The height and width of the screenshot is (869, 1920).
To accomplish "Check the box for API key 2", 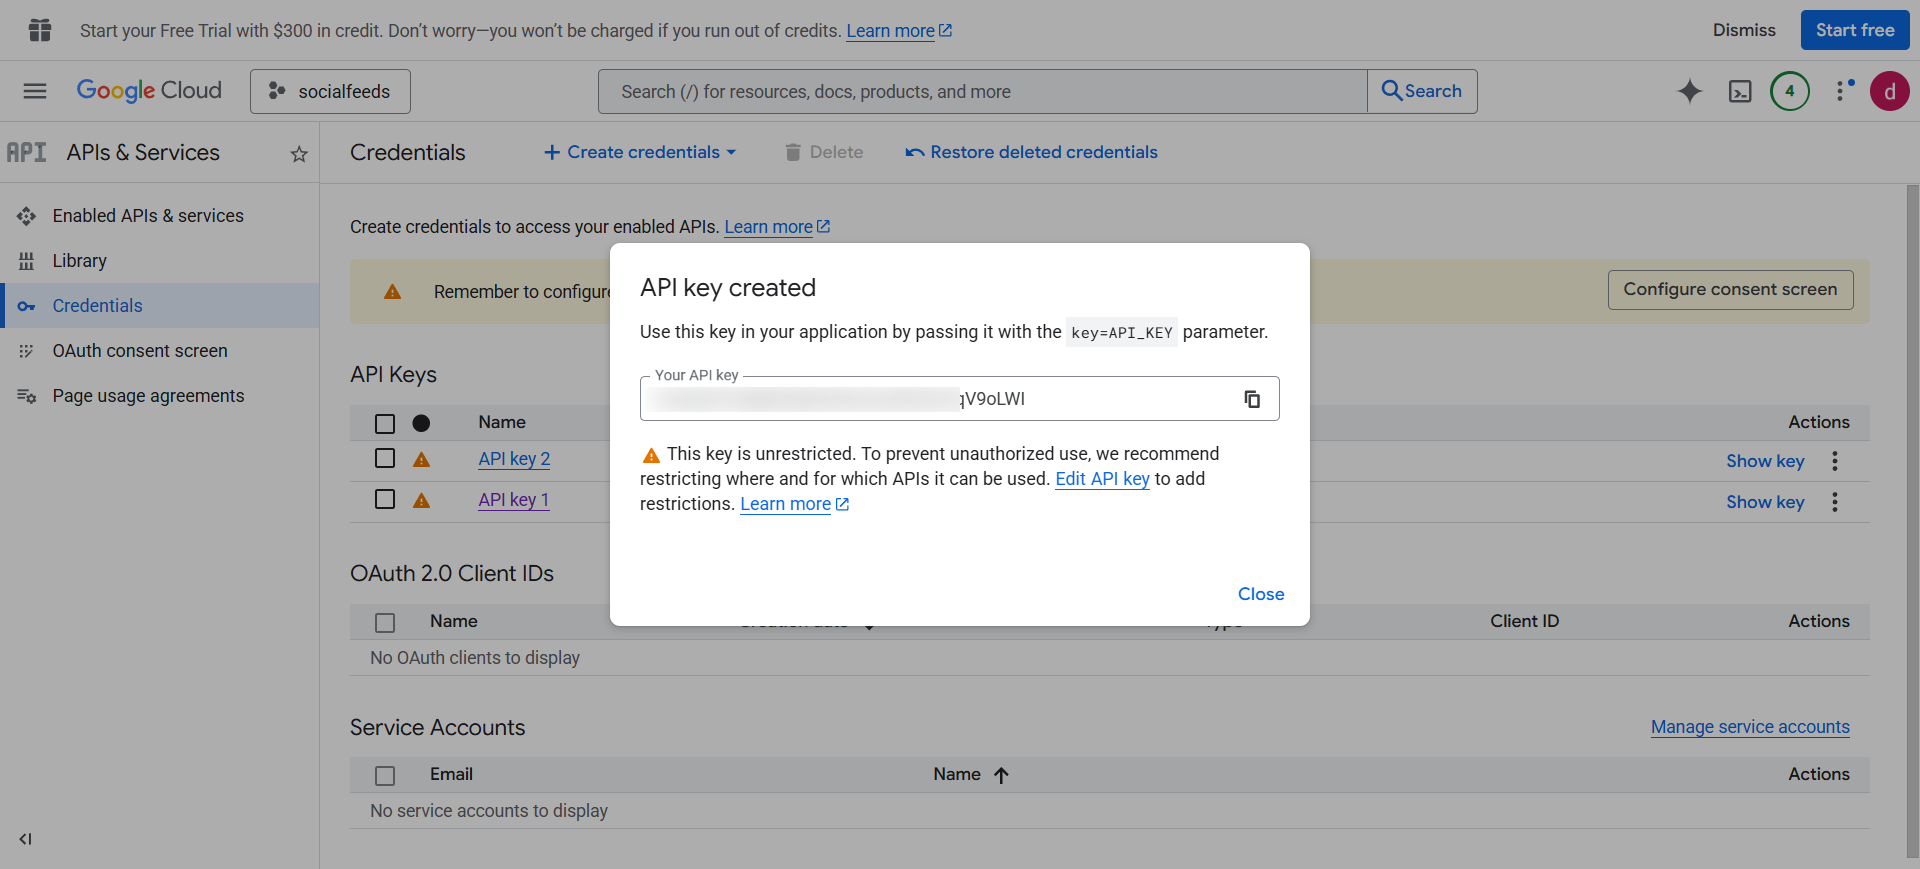I will (x=385, y=458).
